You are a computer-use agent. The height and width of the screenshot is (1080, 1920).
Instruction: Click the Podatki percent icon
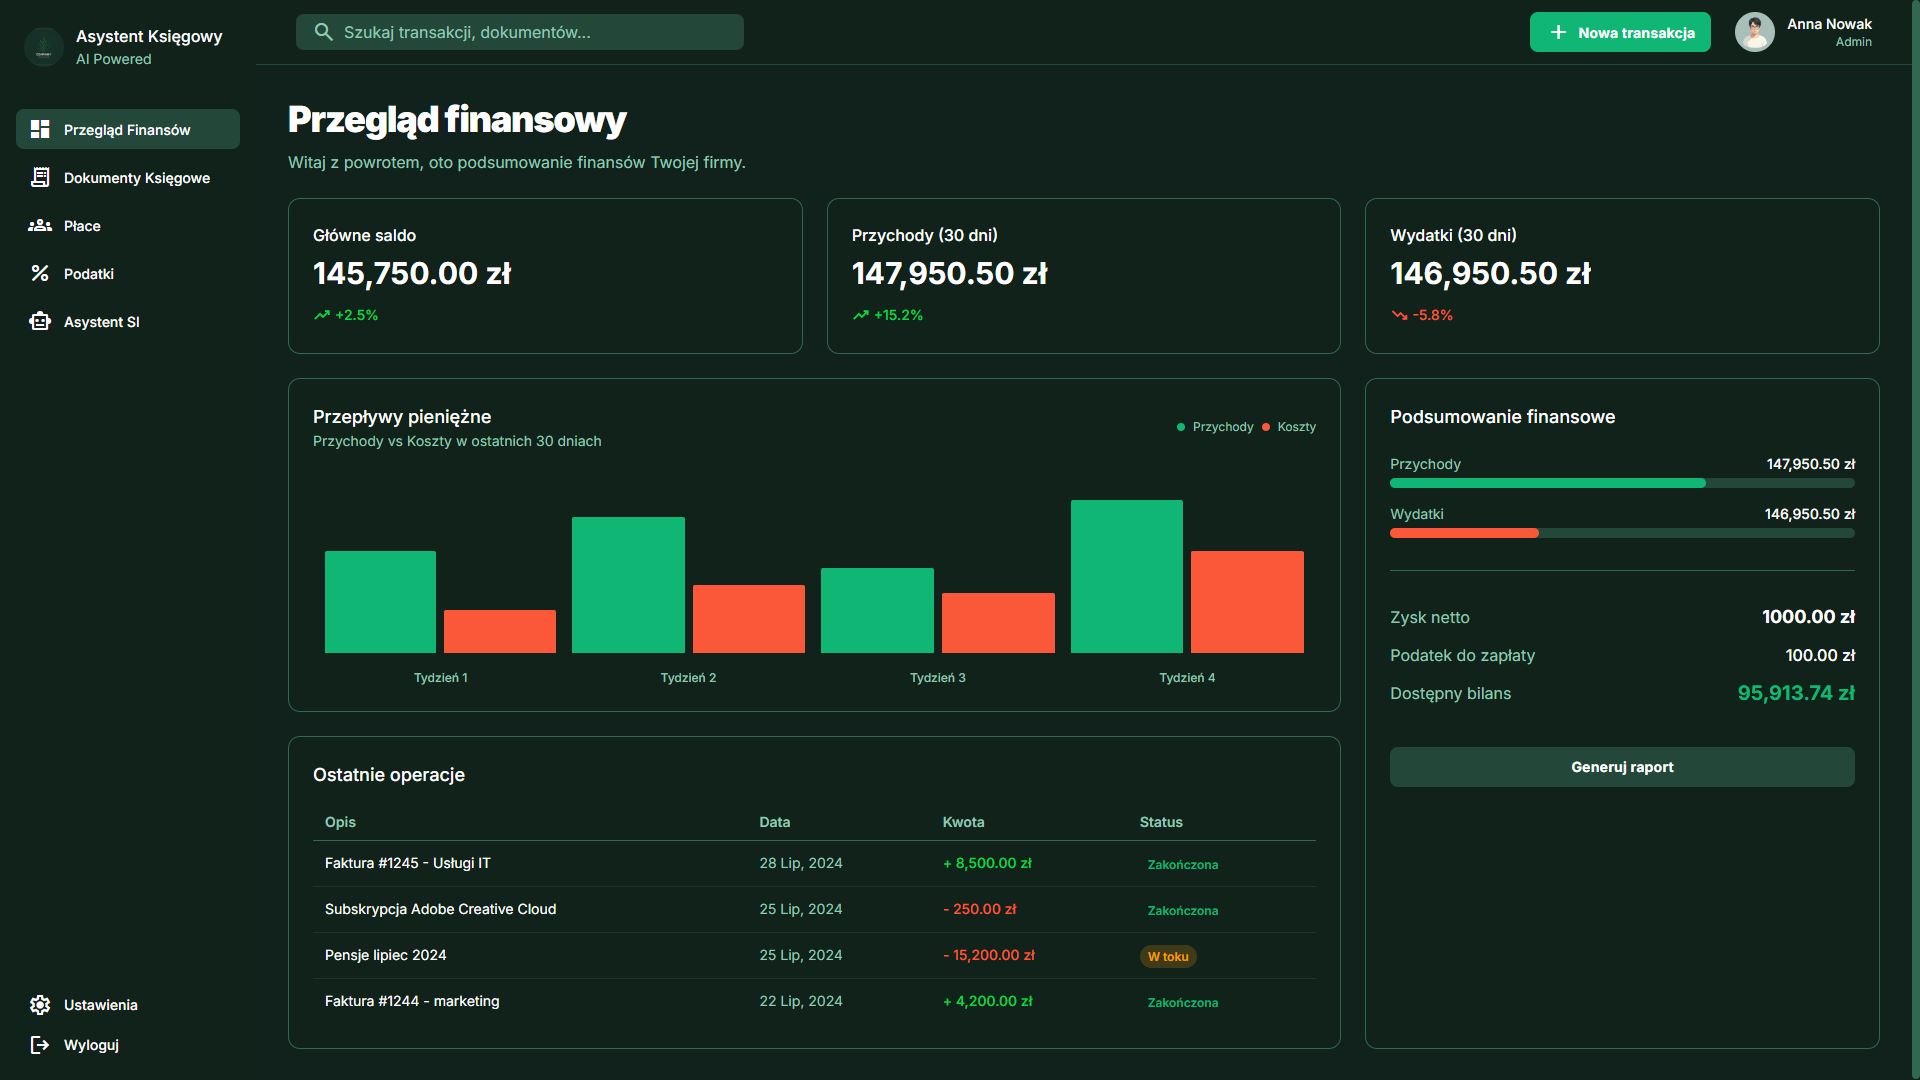pyautogui.click(x=40, y=273)
